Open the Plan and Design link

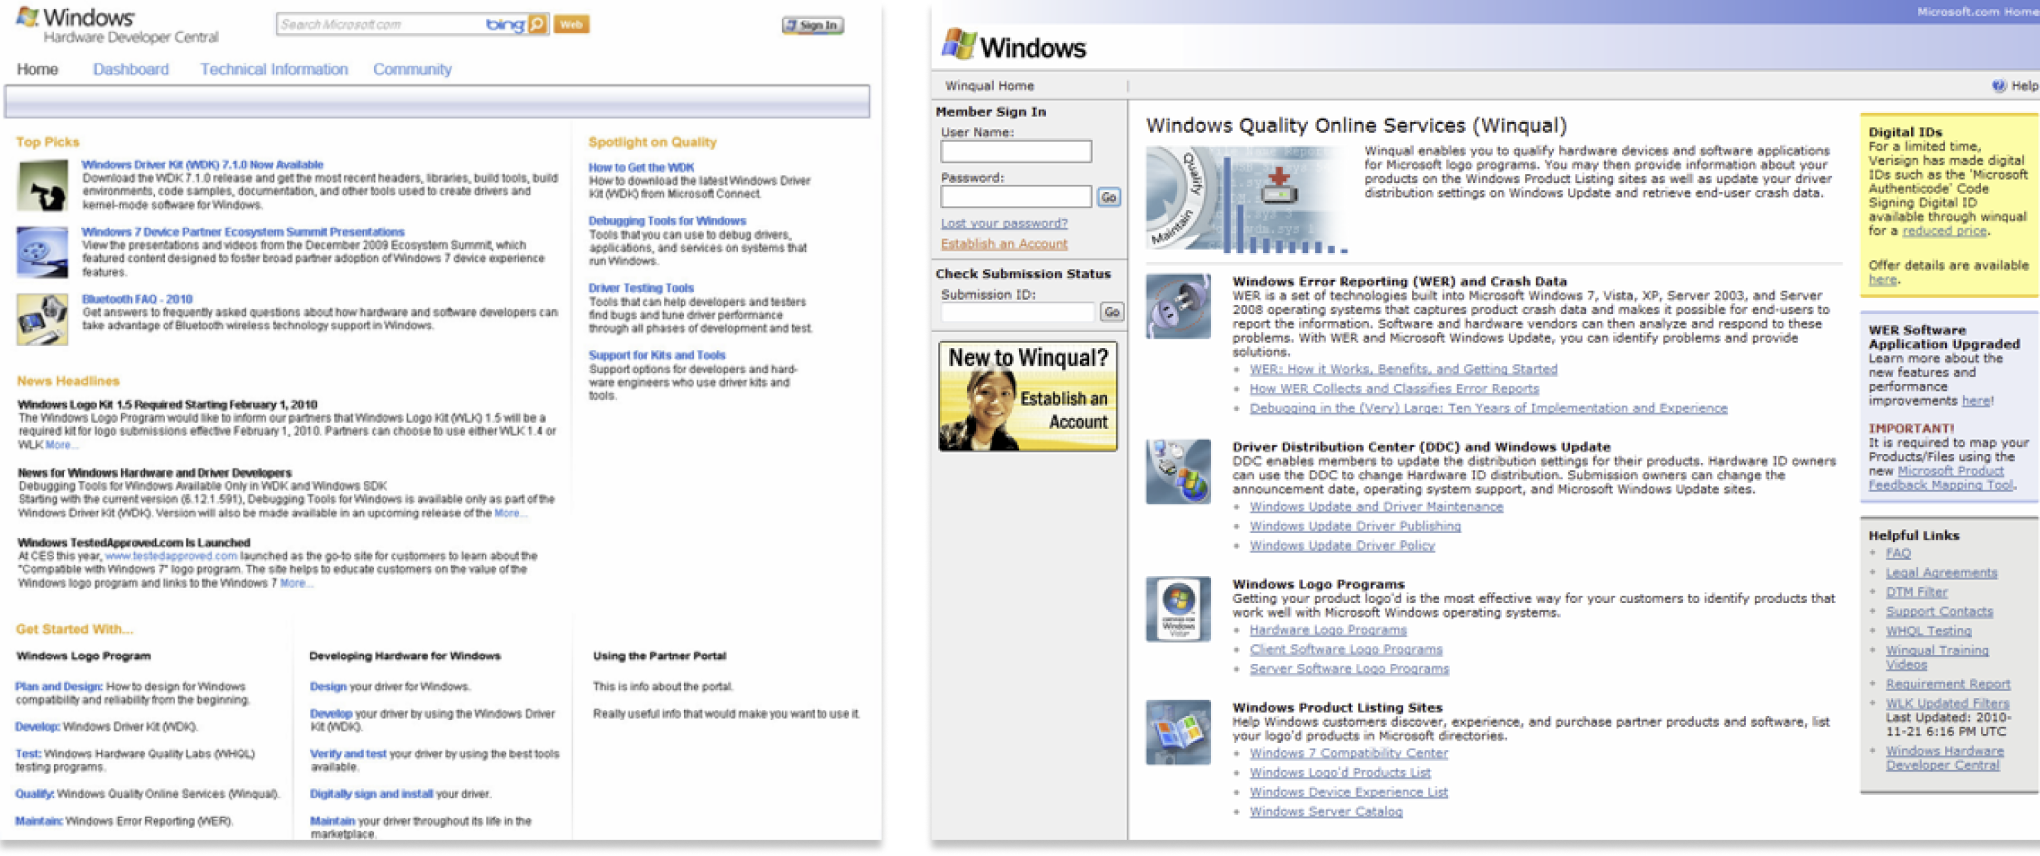(58, 686)
